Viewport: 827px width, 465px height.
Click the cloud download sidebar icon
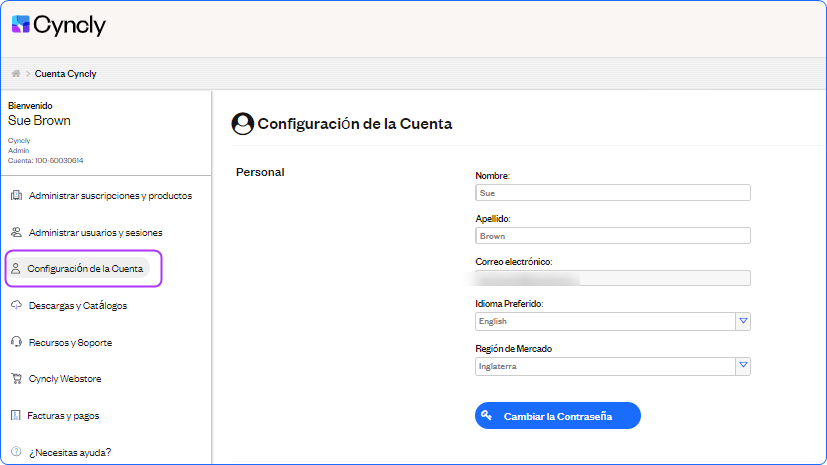(x=16, y=305)
